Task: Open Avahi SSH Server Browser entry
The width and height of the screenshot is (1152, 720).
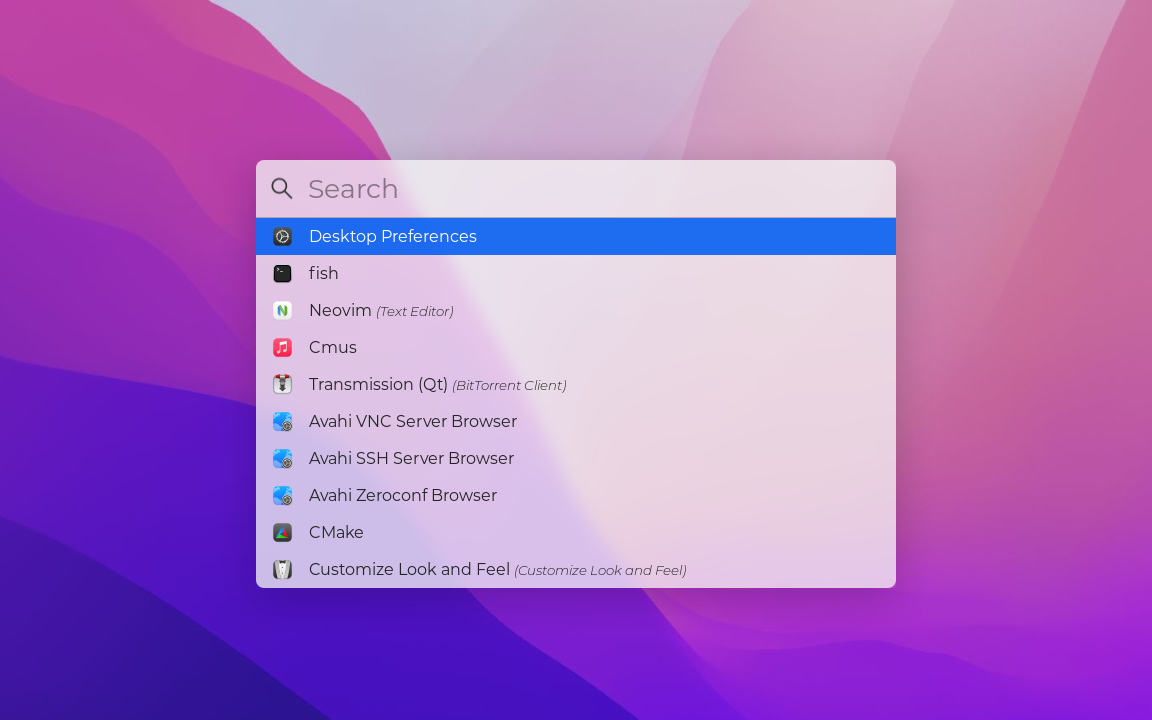Action: [575, 458]
